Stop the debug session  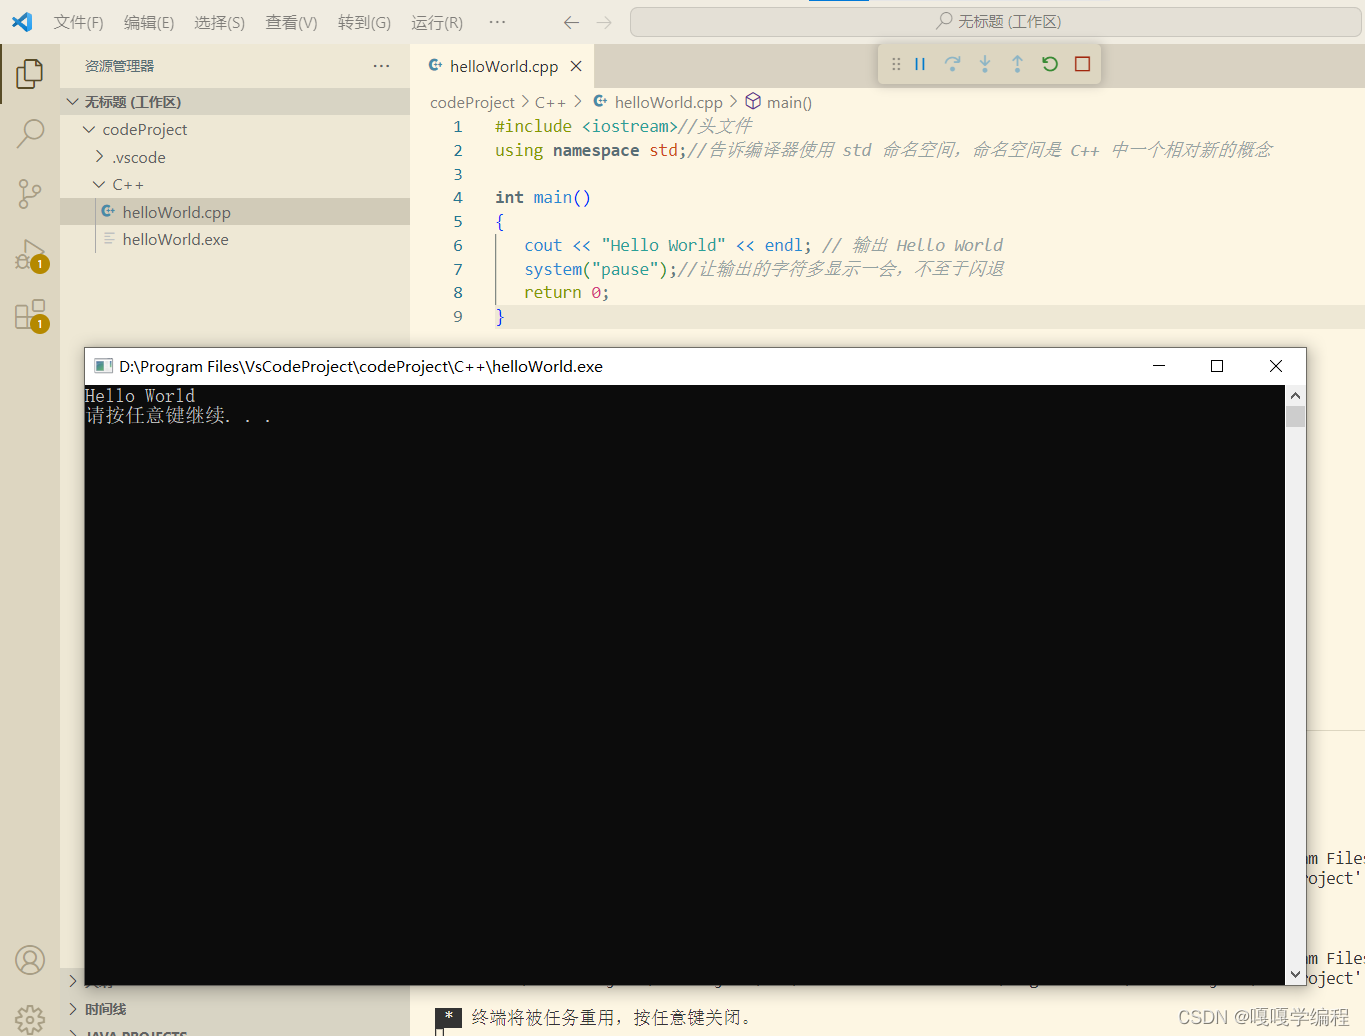[1082, 64]
